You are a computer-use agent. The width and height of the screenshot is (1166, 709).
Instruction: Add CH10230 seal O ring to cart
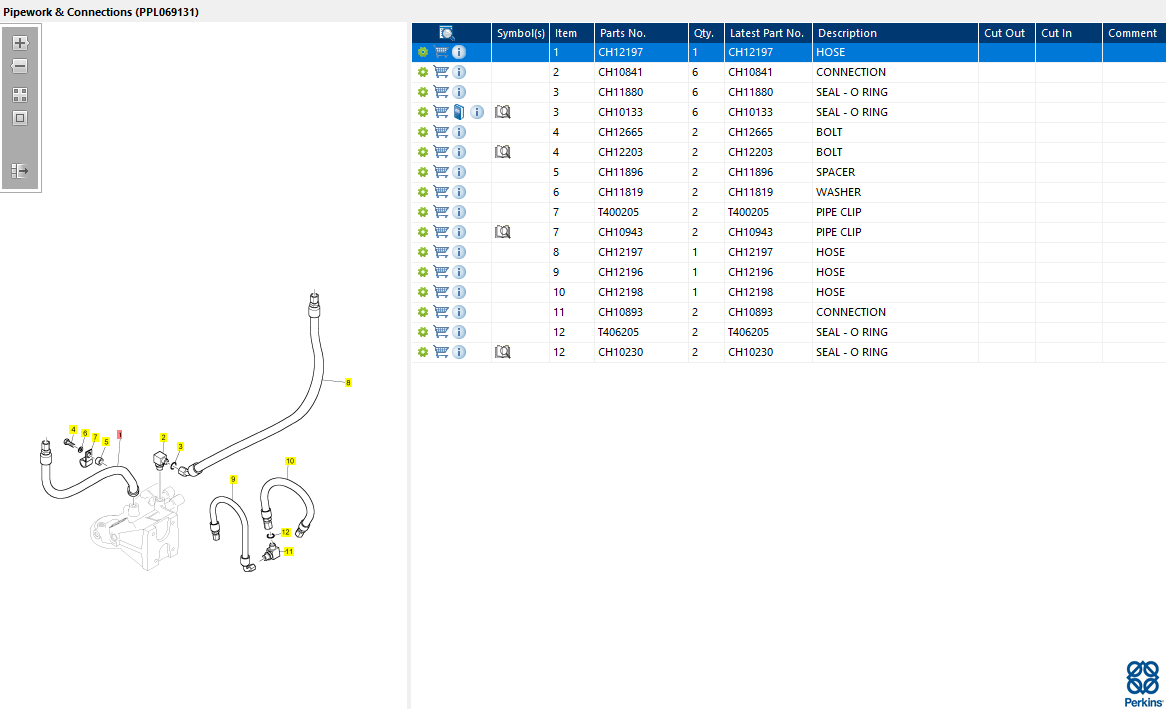click(441, 352)
